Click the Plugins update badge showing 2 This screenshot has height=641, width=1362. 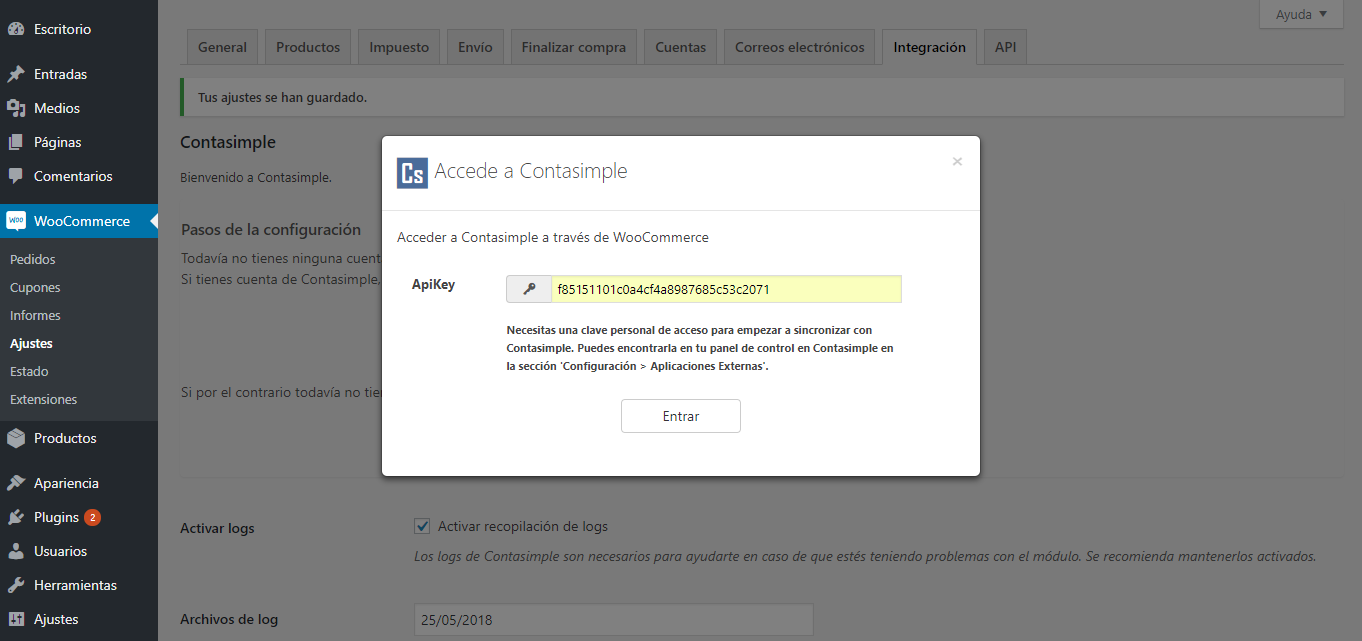[92, 517]
